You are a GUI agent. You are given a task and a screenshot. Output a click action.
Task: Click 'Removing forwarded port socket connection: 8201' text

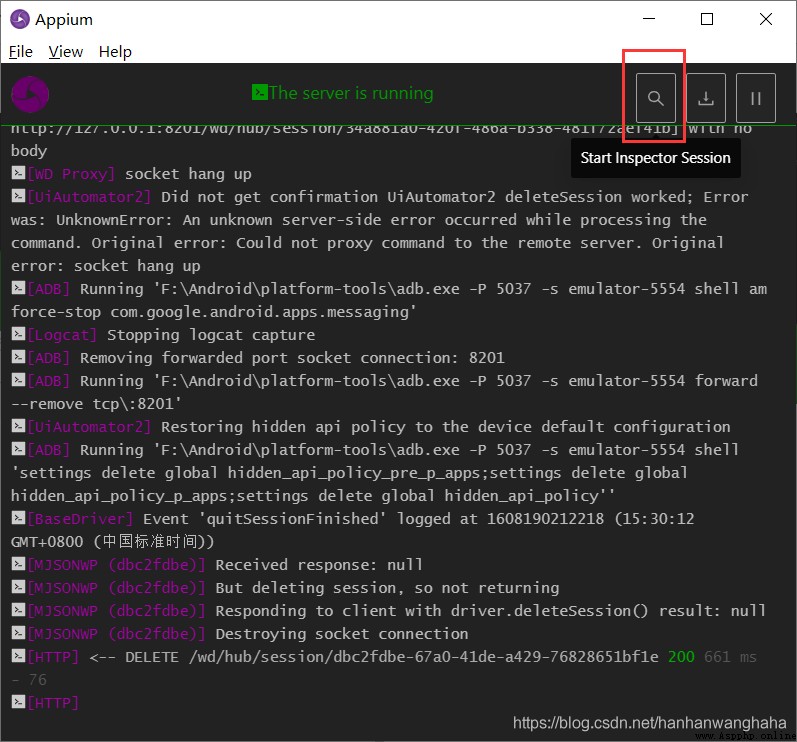point(292,358)
